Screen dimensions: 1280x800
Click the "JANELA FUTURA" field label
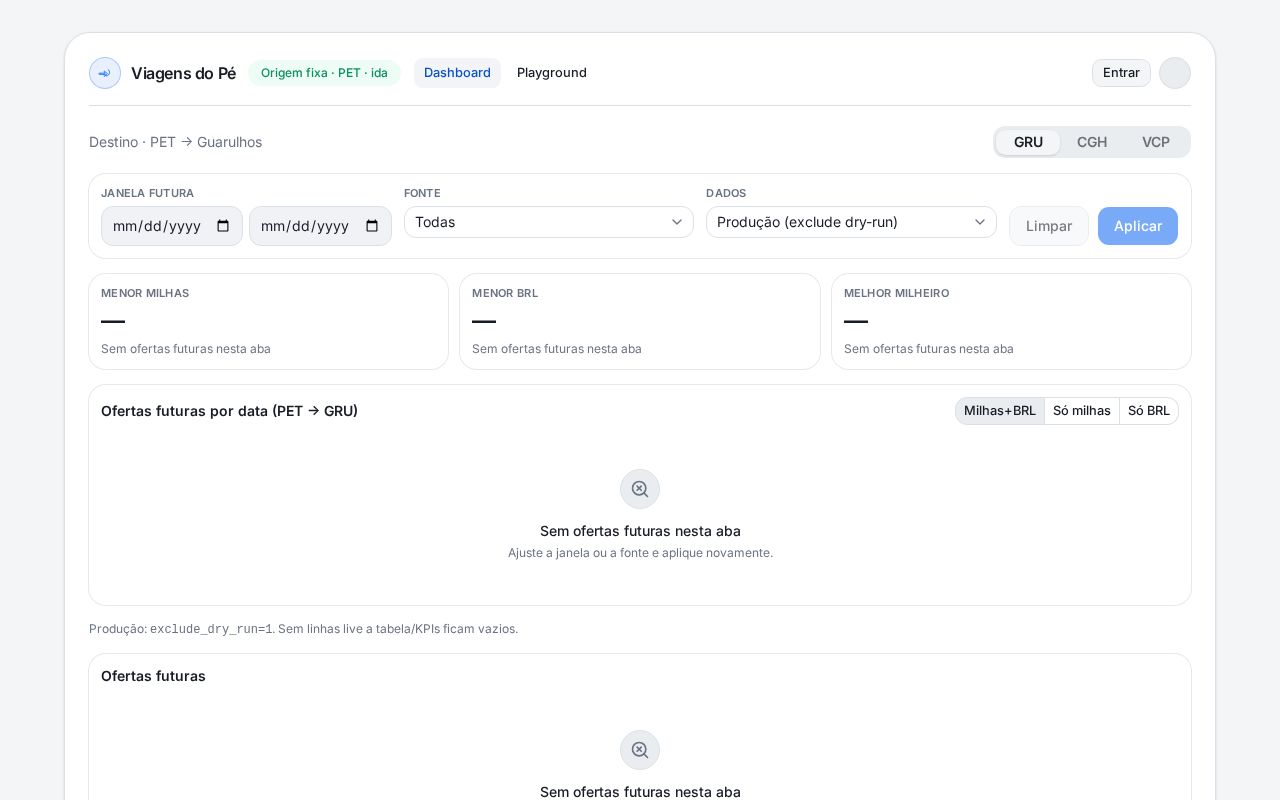point(147,193)
